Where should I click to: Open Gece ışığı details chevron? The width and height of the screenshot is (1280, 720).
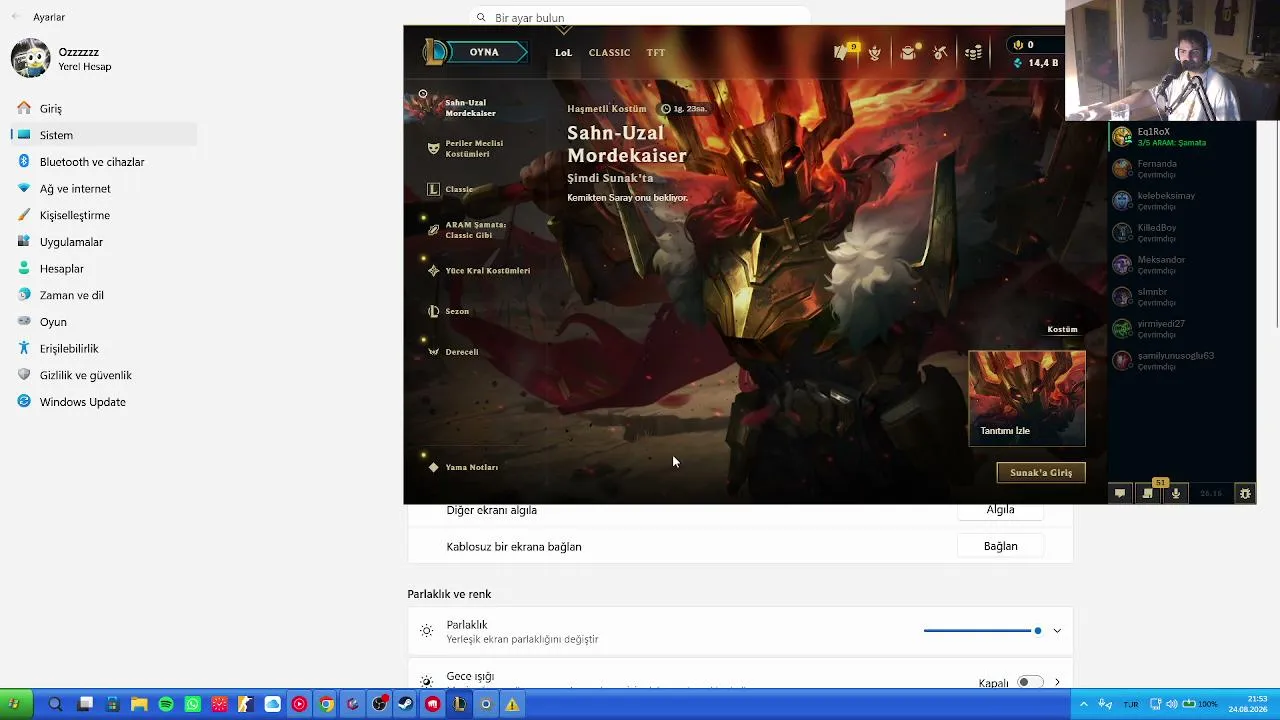tap(1057, 682)
